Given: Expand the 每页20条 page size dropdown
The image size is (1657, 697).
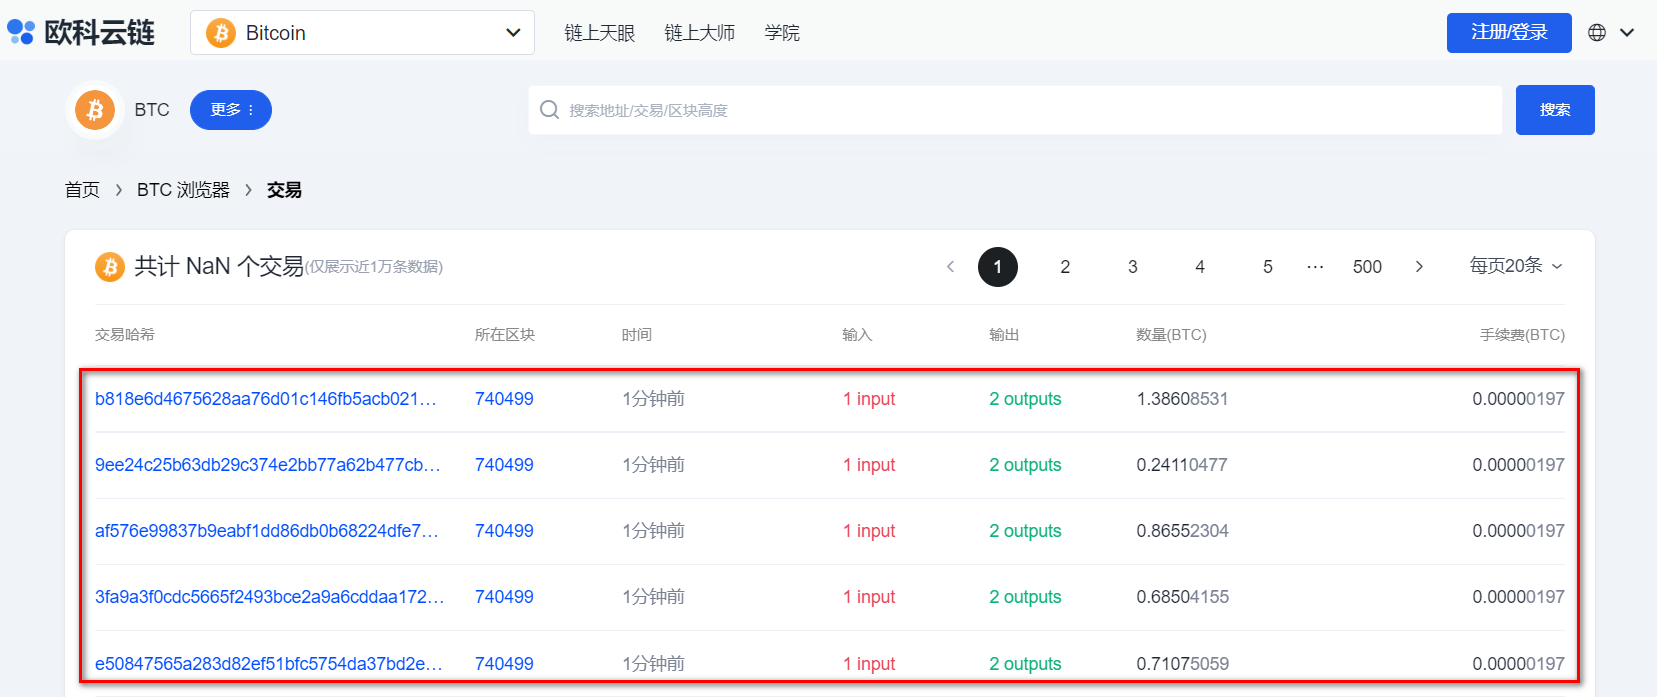Looking at the screenshot, I should (1515, 266).
